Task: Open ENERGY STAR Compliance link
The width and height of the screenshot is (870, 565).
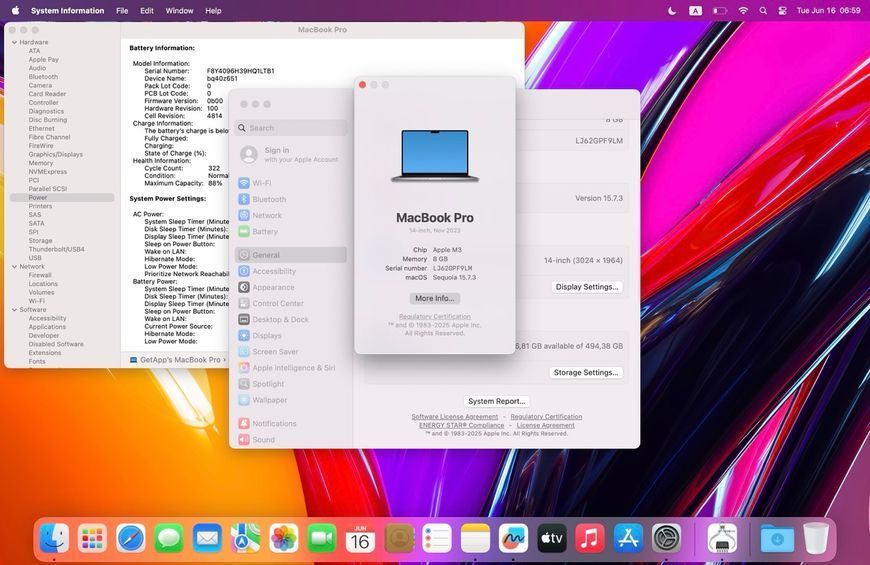Action: tap(461, 425)
